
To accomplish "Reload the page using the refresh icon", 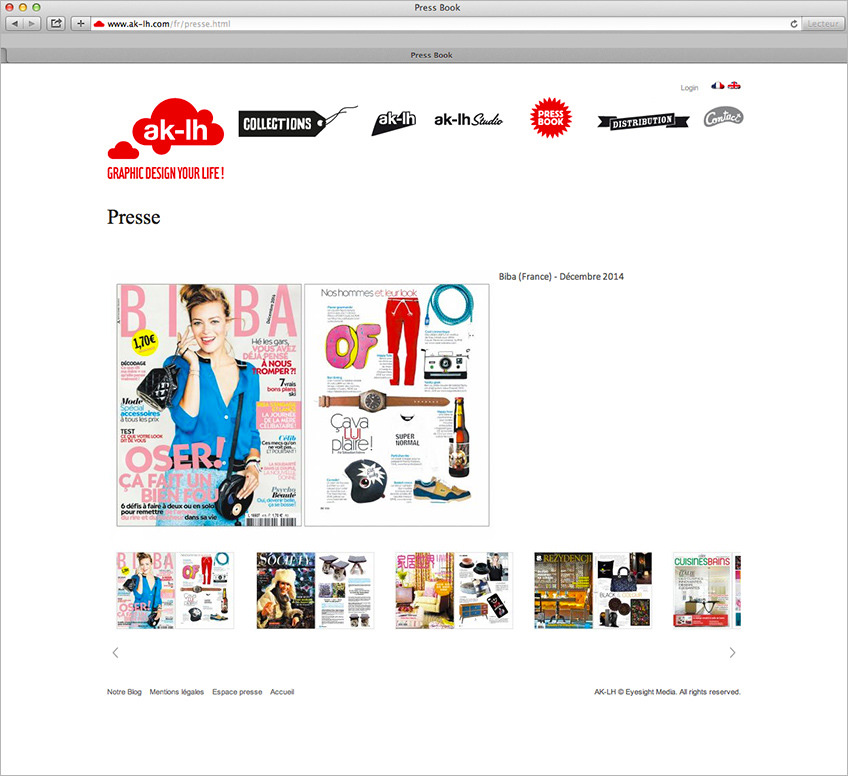I will [794, 23].
